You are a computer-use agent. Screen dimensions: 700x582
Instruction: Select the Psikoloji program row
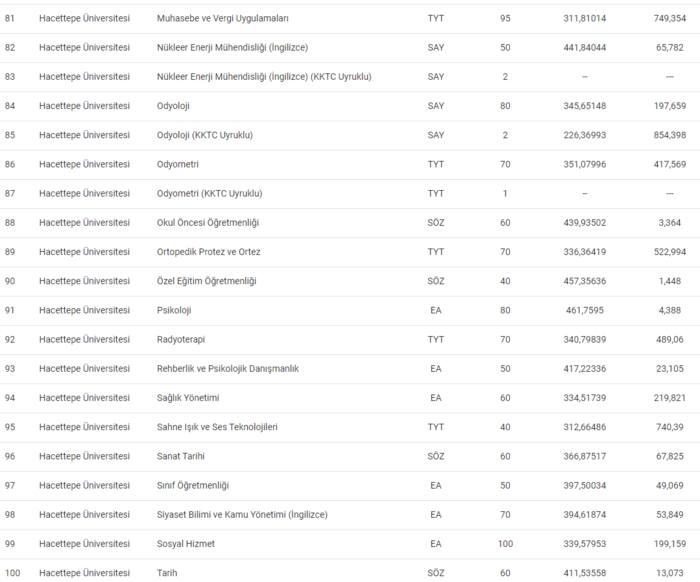click(174, 310)
